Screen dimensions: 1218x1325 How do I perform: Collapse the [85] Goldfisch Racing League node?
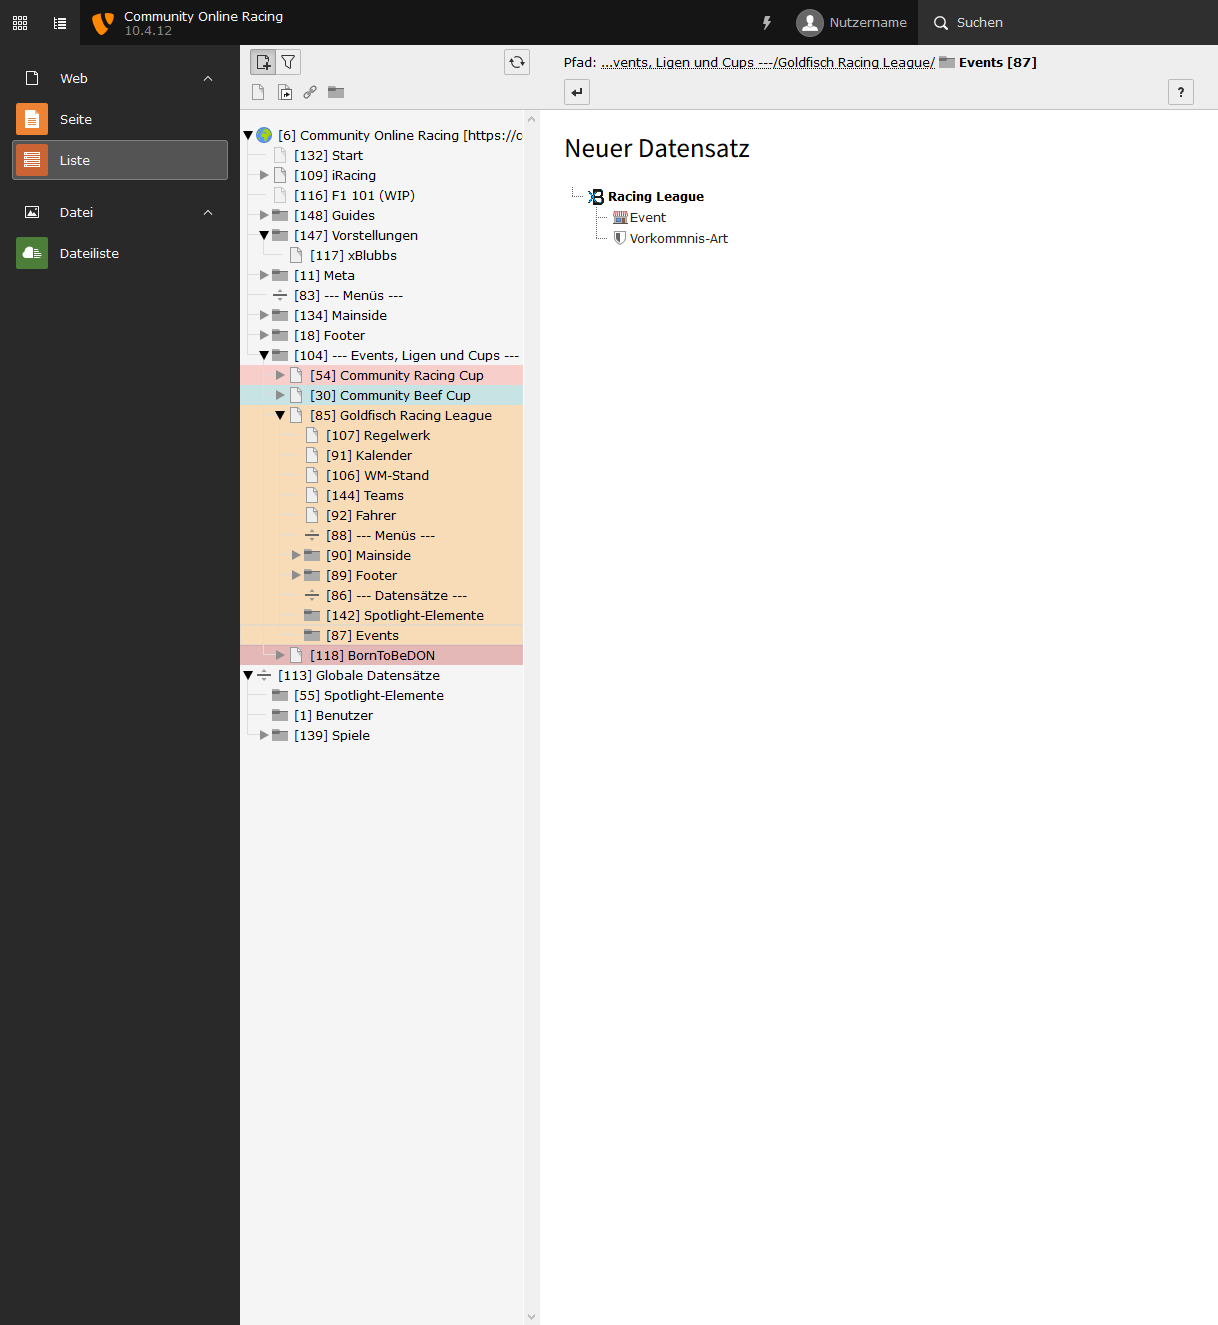tap(280, 415)
